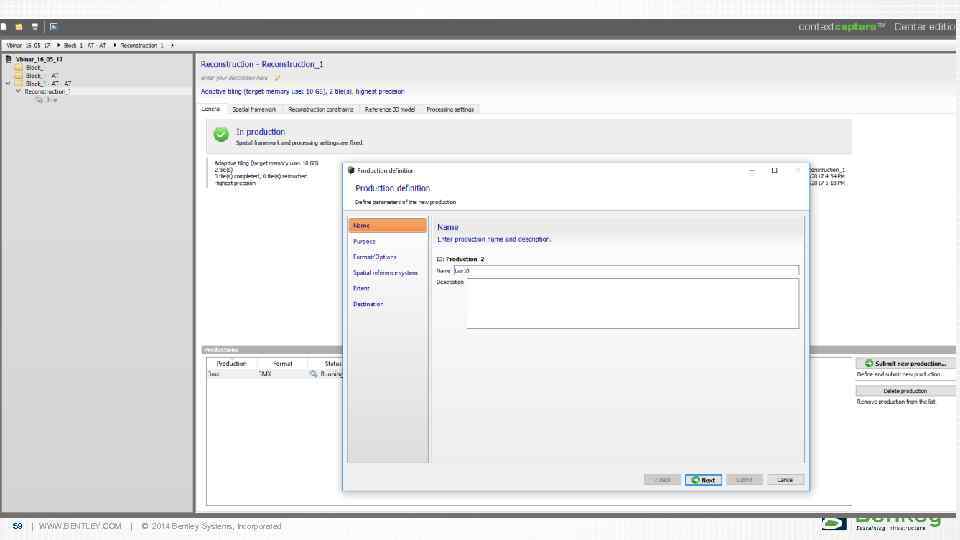Click the greyed Back button in the dialog
Screen dimensions: 960x540
[662, 480]
